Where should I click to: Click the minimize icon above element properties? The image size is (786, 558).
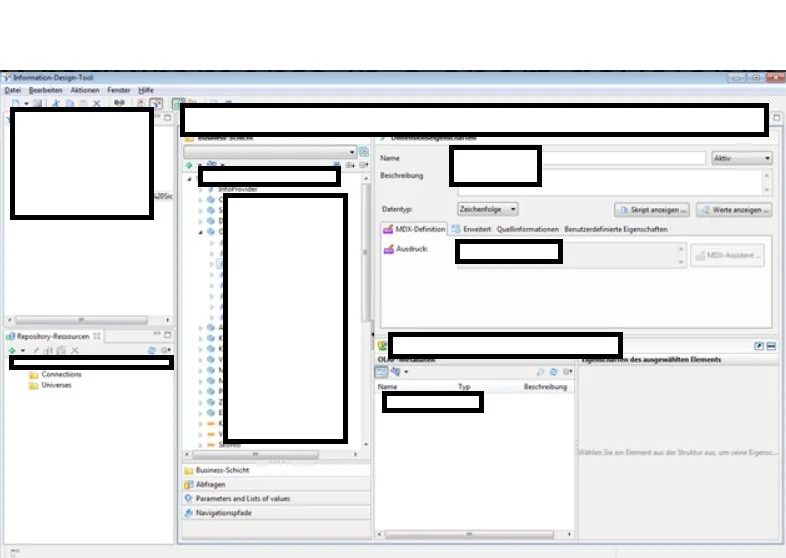[771, 346]
